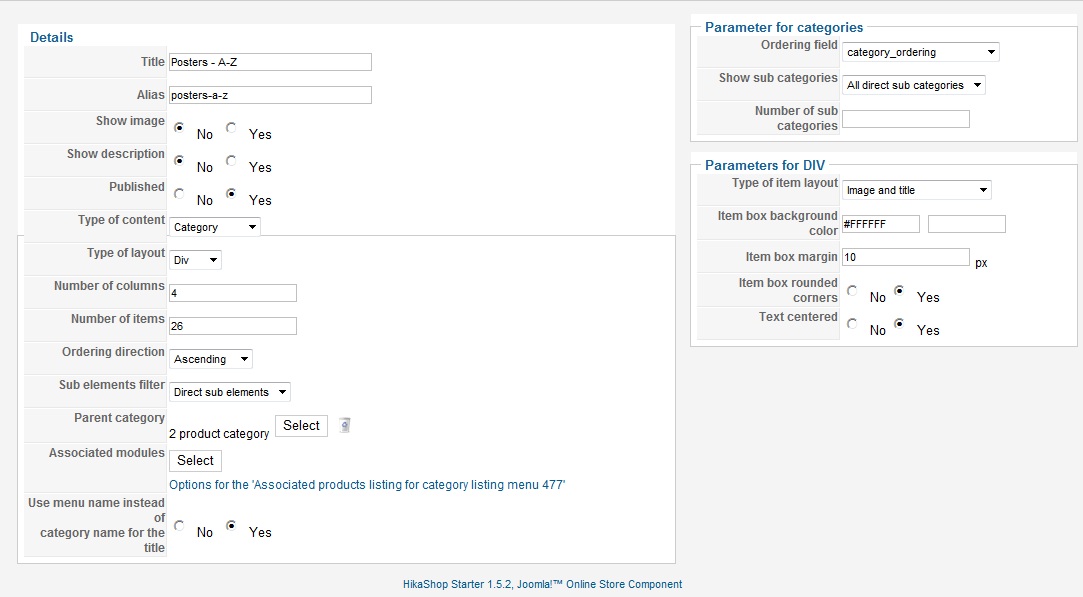Viewport: 1083px width, 597px height.
Task: Choose No for Use menu name instead of category name
Action: [x=179, y=525]
